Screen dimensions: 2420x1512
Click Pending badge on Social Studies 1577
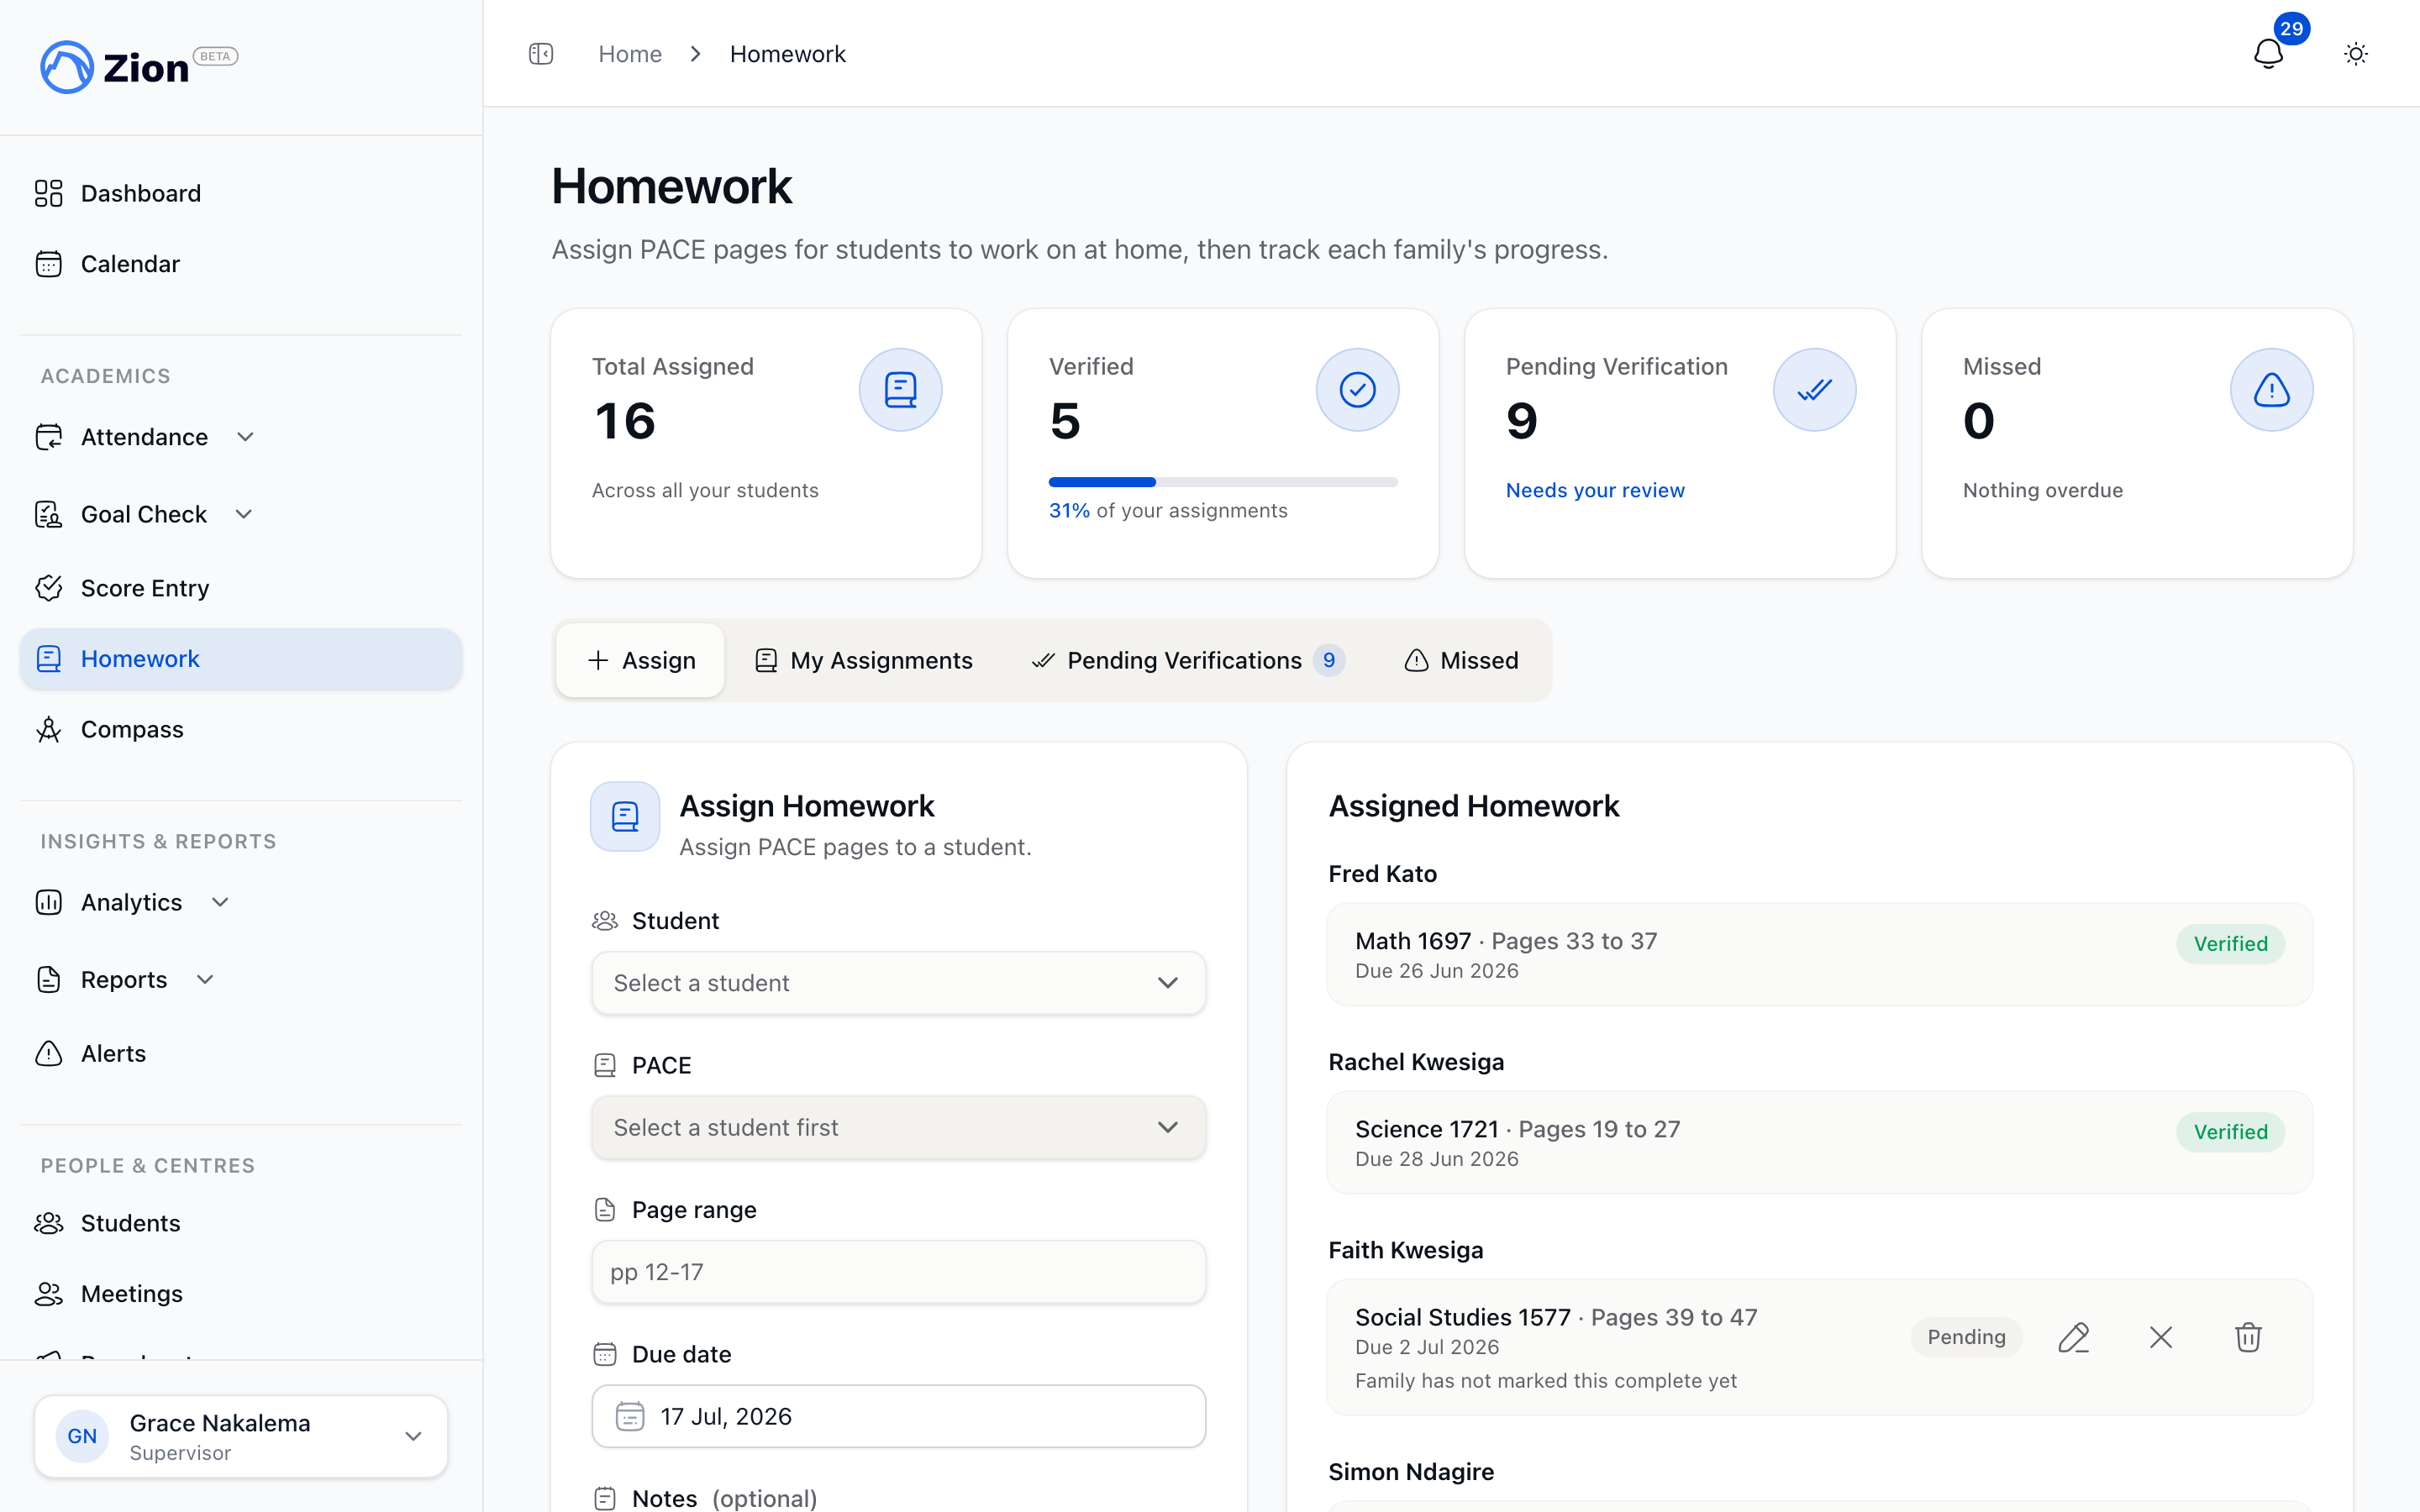point(1966,1337)
